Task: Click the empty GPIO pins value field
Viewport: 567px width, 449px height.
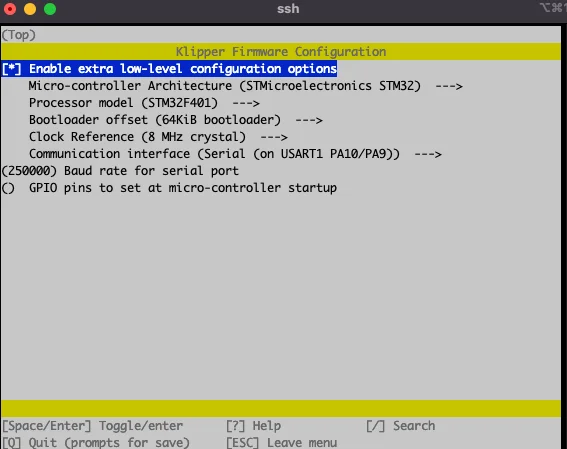Action: (8, 188)
